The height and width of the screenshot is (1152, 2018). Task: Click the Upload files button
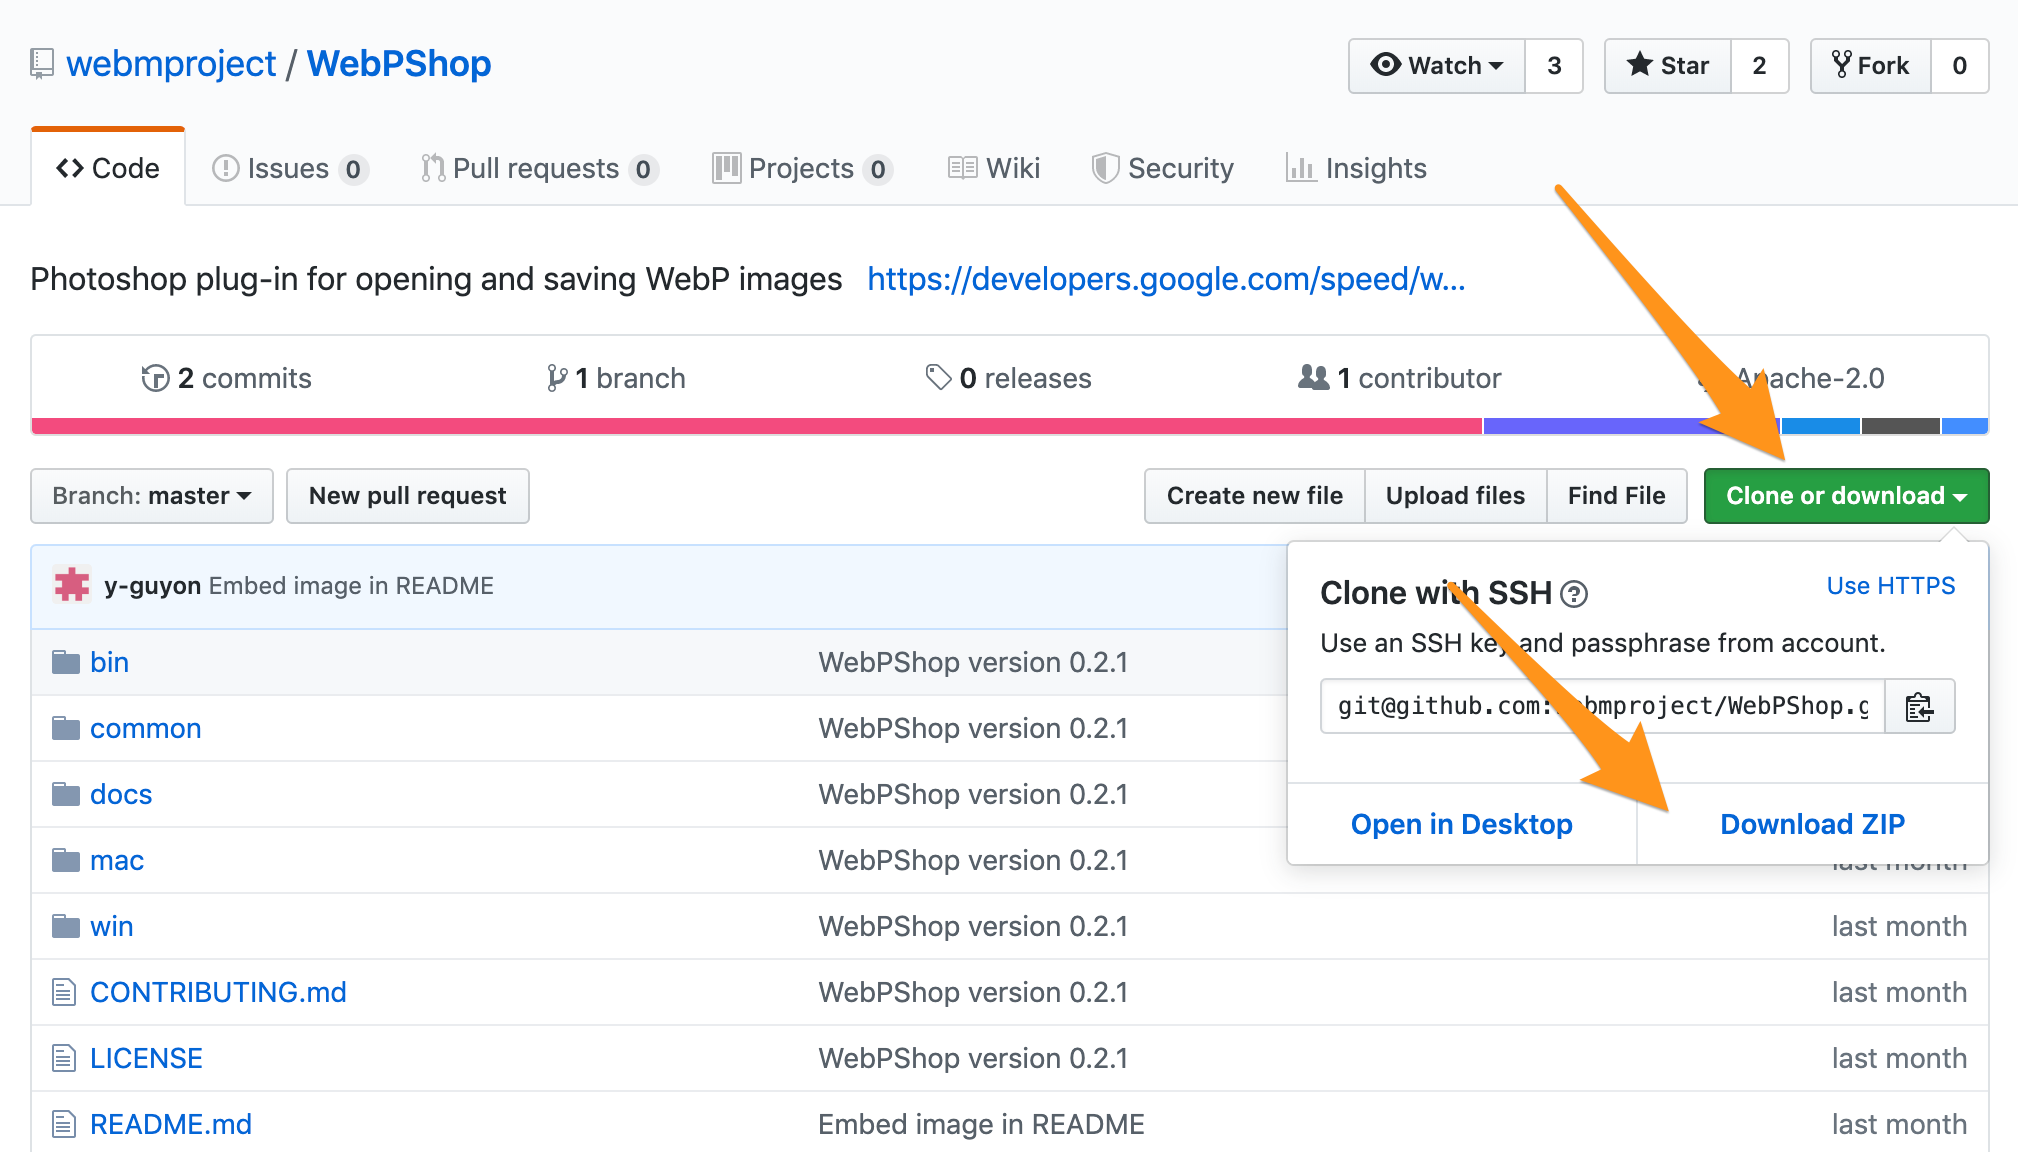tap(1456, 496)
